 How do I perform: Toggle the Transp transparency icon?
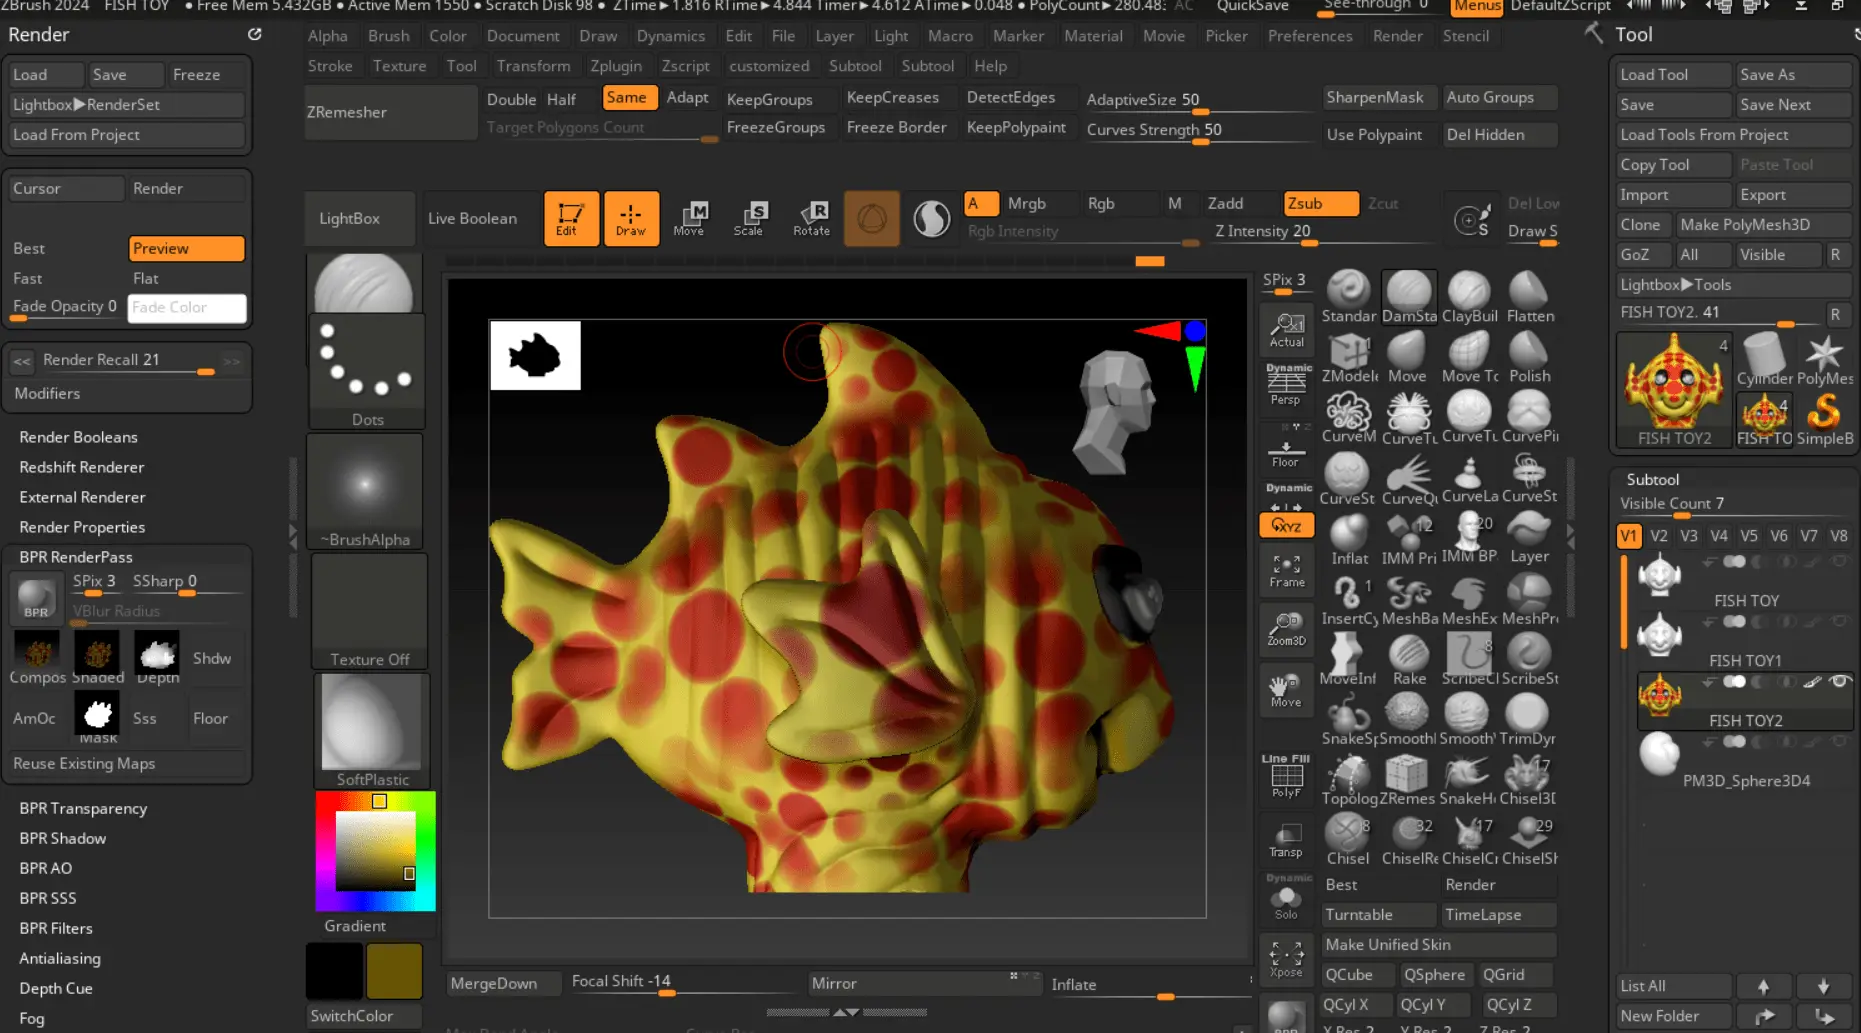(1286, 840)
